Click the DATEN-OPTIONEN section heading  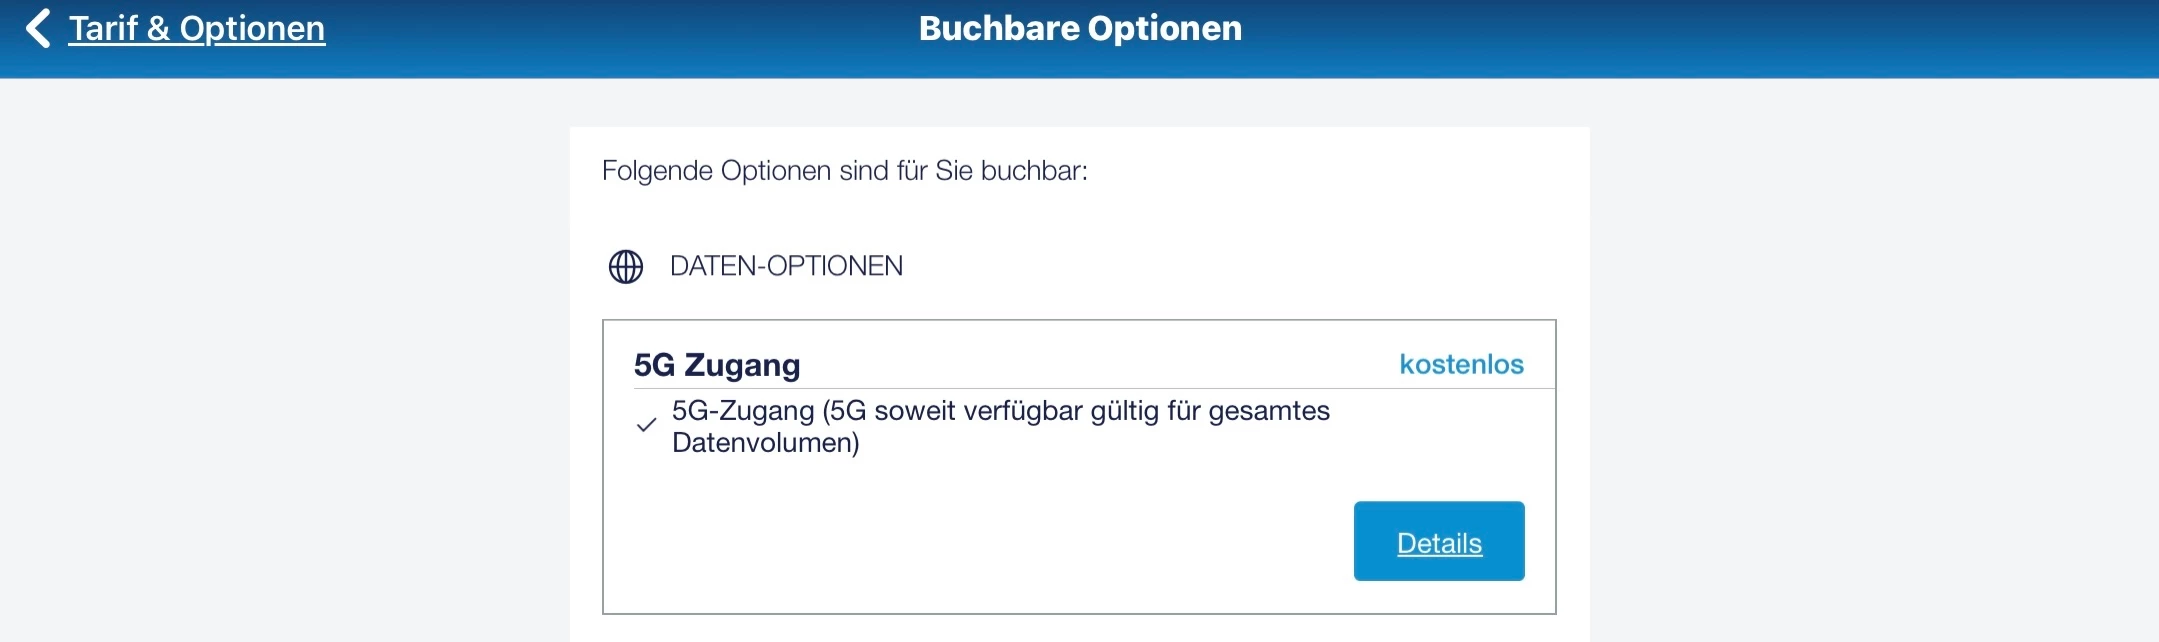[x=786, y=266]
